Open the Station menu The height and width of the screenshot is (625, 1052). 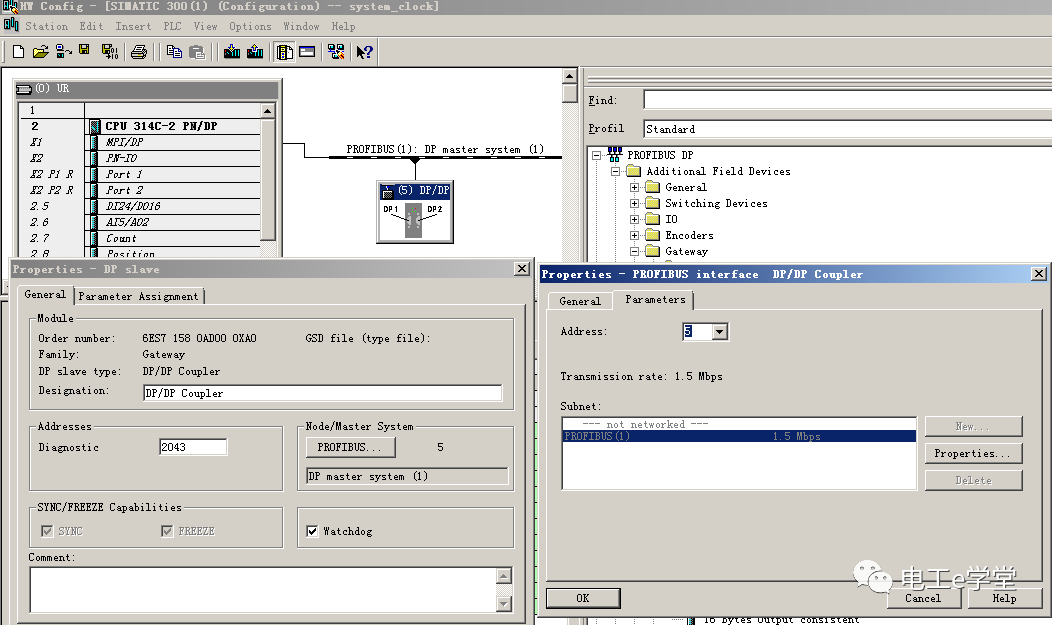coord(46,26)
